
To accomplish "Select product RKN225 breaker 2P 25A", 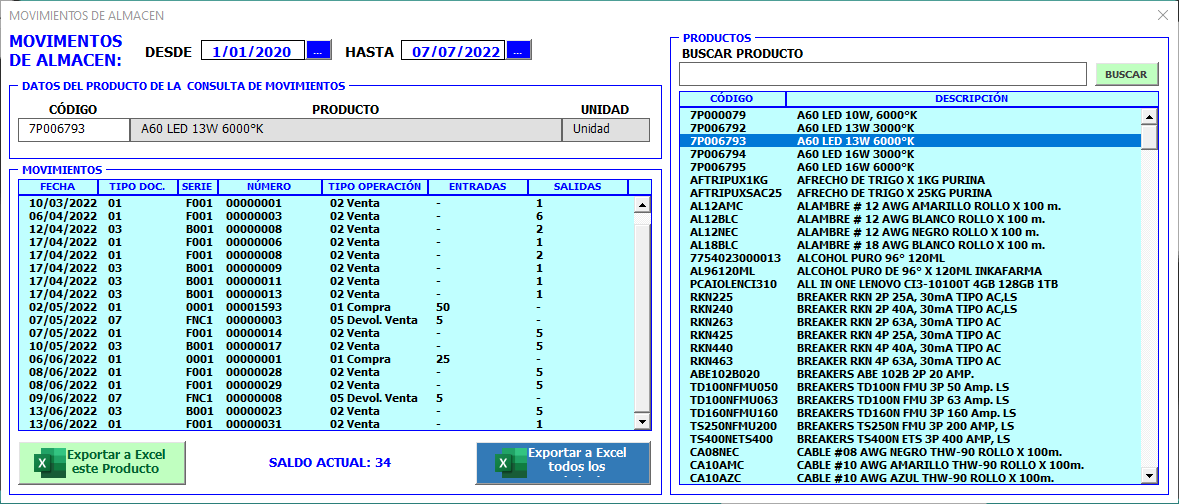I will (x=911, y=296).
